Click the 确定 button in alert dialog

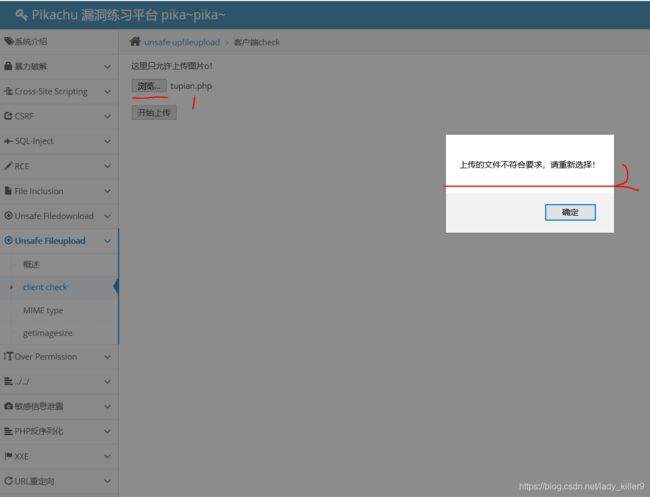tap(570, 212)
